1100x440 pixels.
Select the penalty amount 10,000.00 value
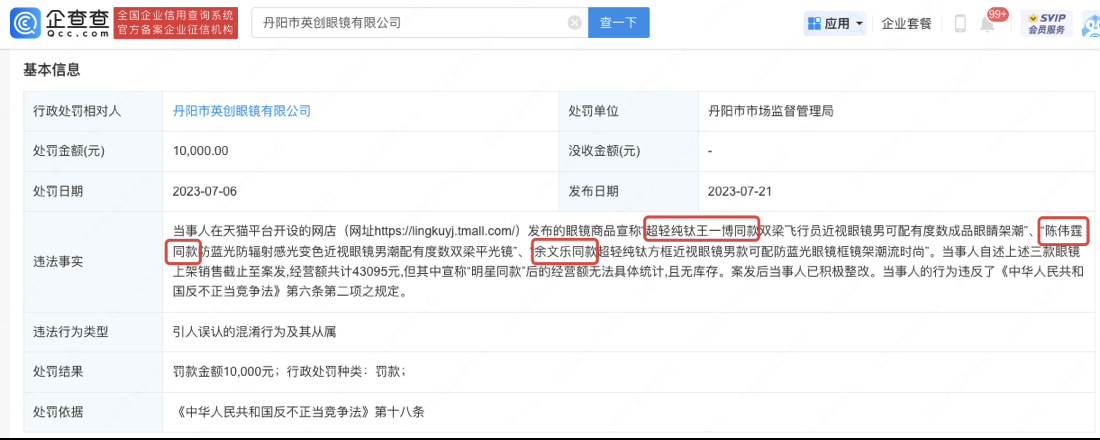point(201,151)
